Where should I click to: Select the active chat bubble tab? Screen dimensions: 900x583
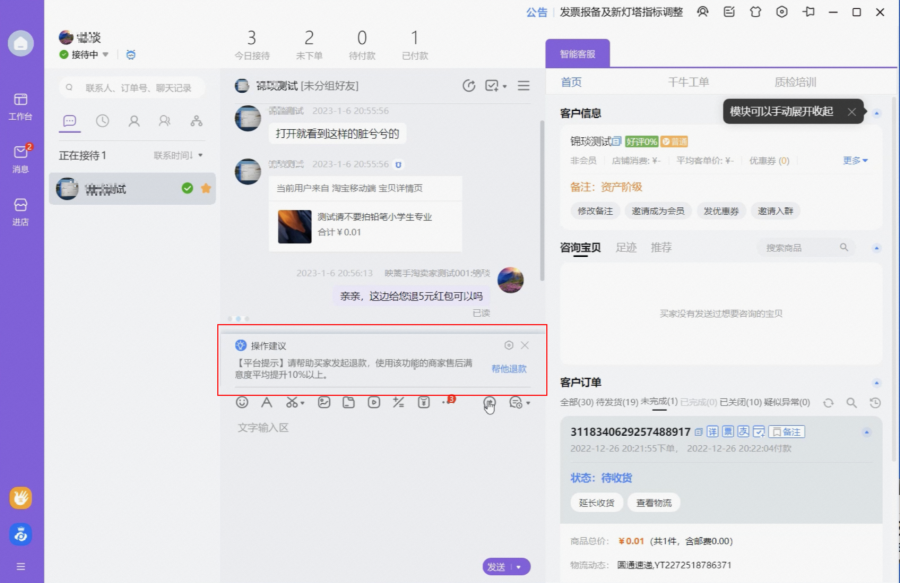pos(69,121)
